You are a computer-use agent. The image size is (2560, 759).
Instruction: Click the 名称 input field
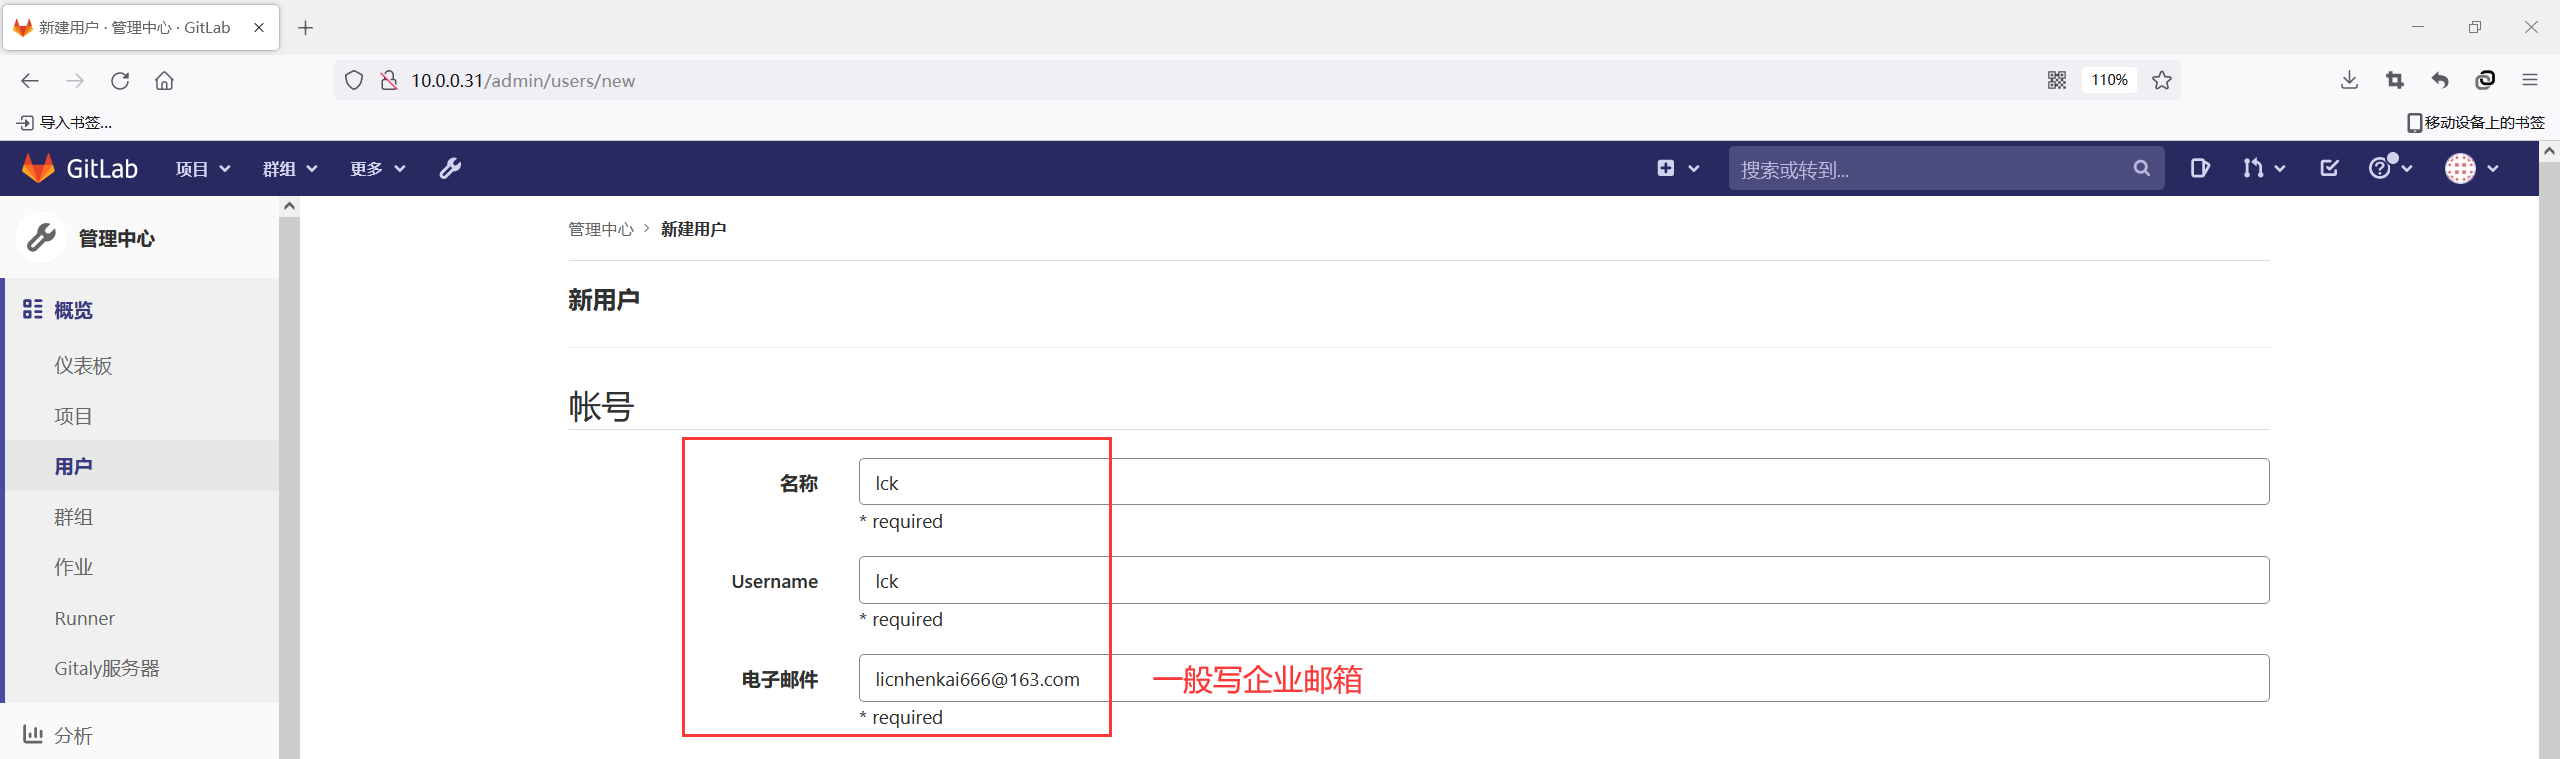pos(1564,482)
